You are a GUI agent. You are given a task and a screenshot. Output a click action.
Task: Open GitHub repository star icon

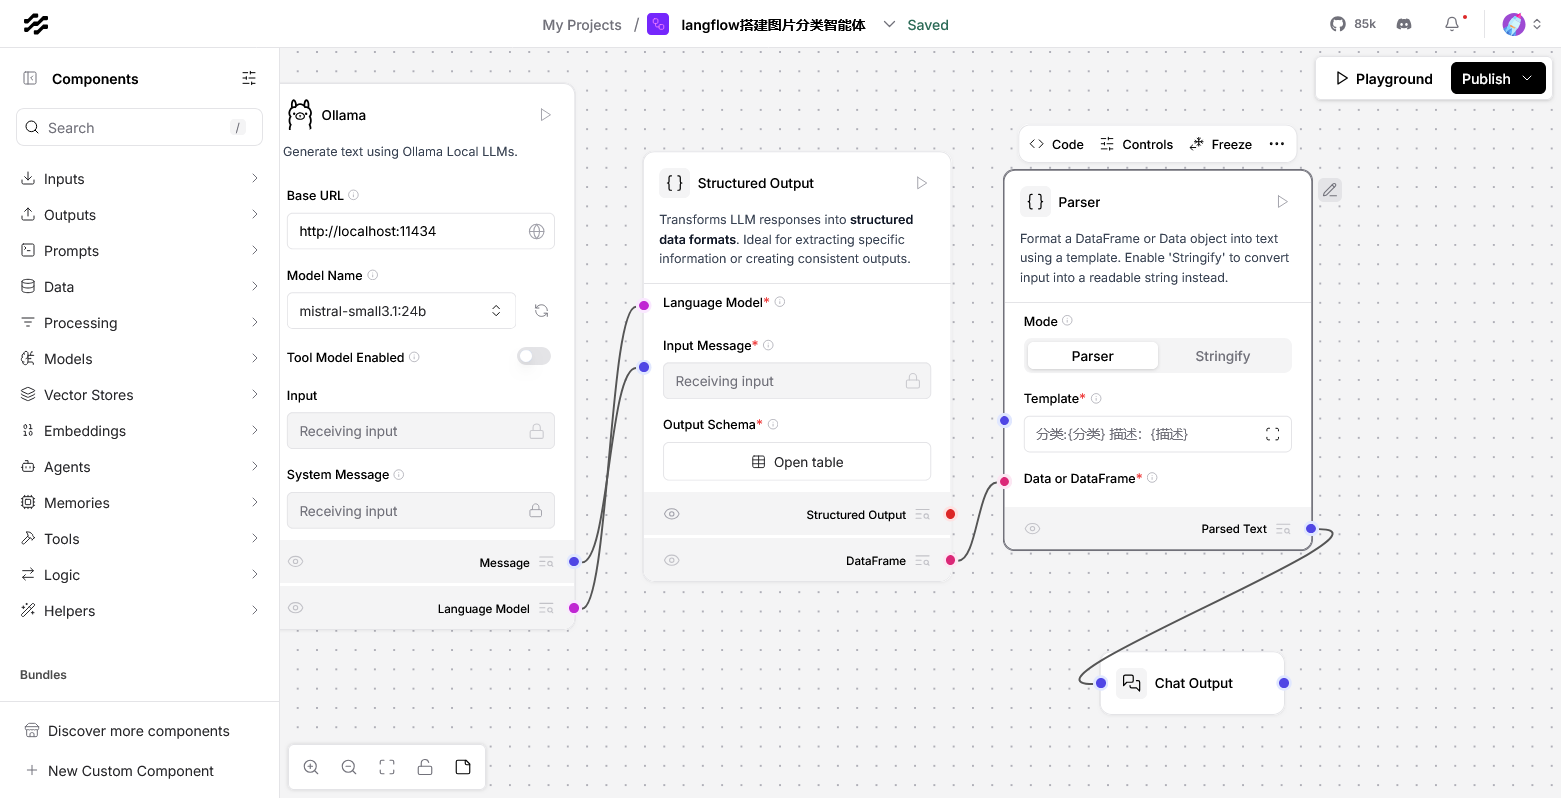point(1338,24)
